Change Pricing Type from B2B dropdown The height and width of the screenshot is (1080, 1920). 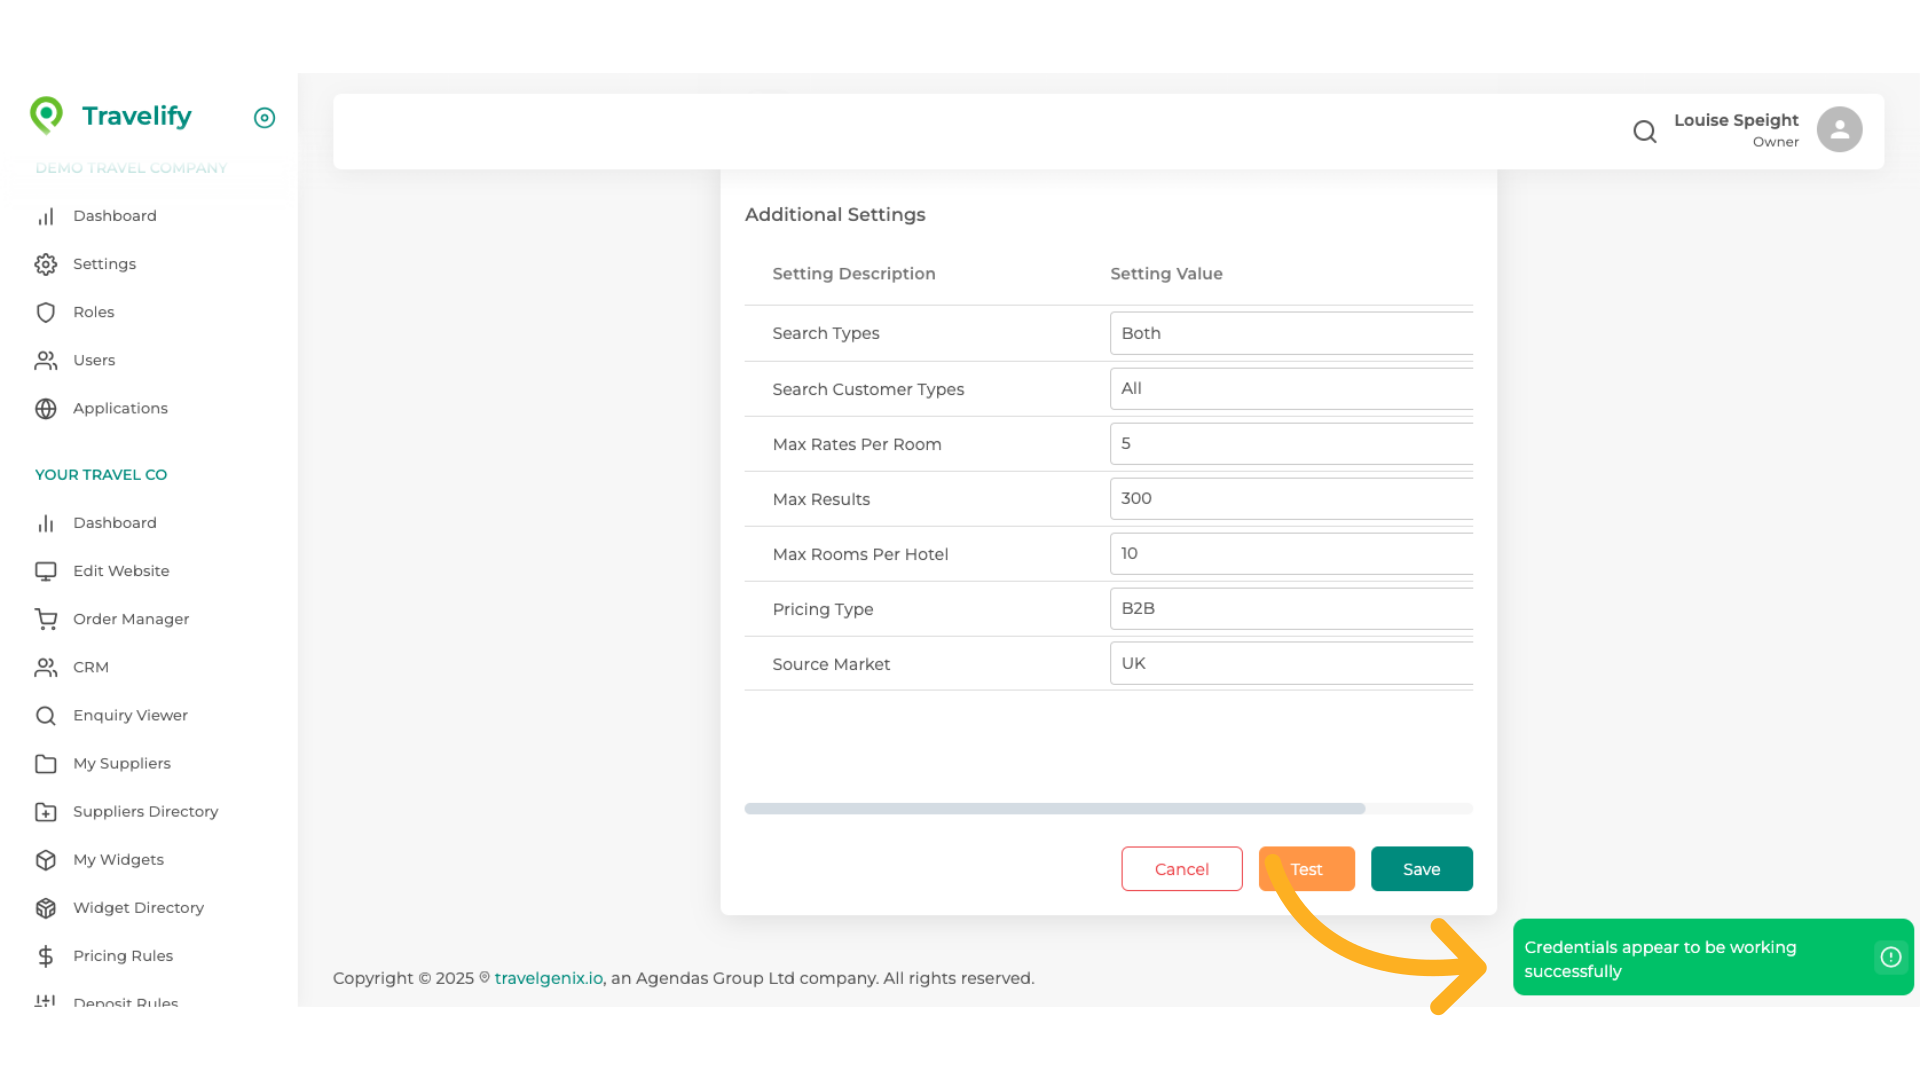[x=1290, y=608]
